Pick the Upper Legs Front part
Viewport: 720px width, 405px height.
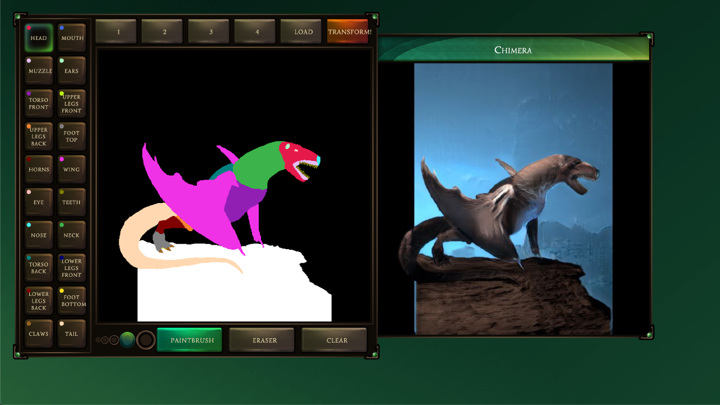[x=72, y=103]
